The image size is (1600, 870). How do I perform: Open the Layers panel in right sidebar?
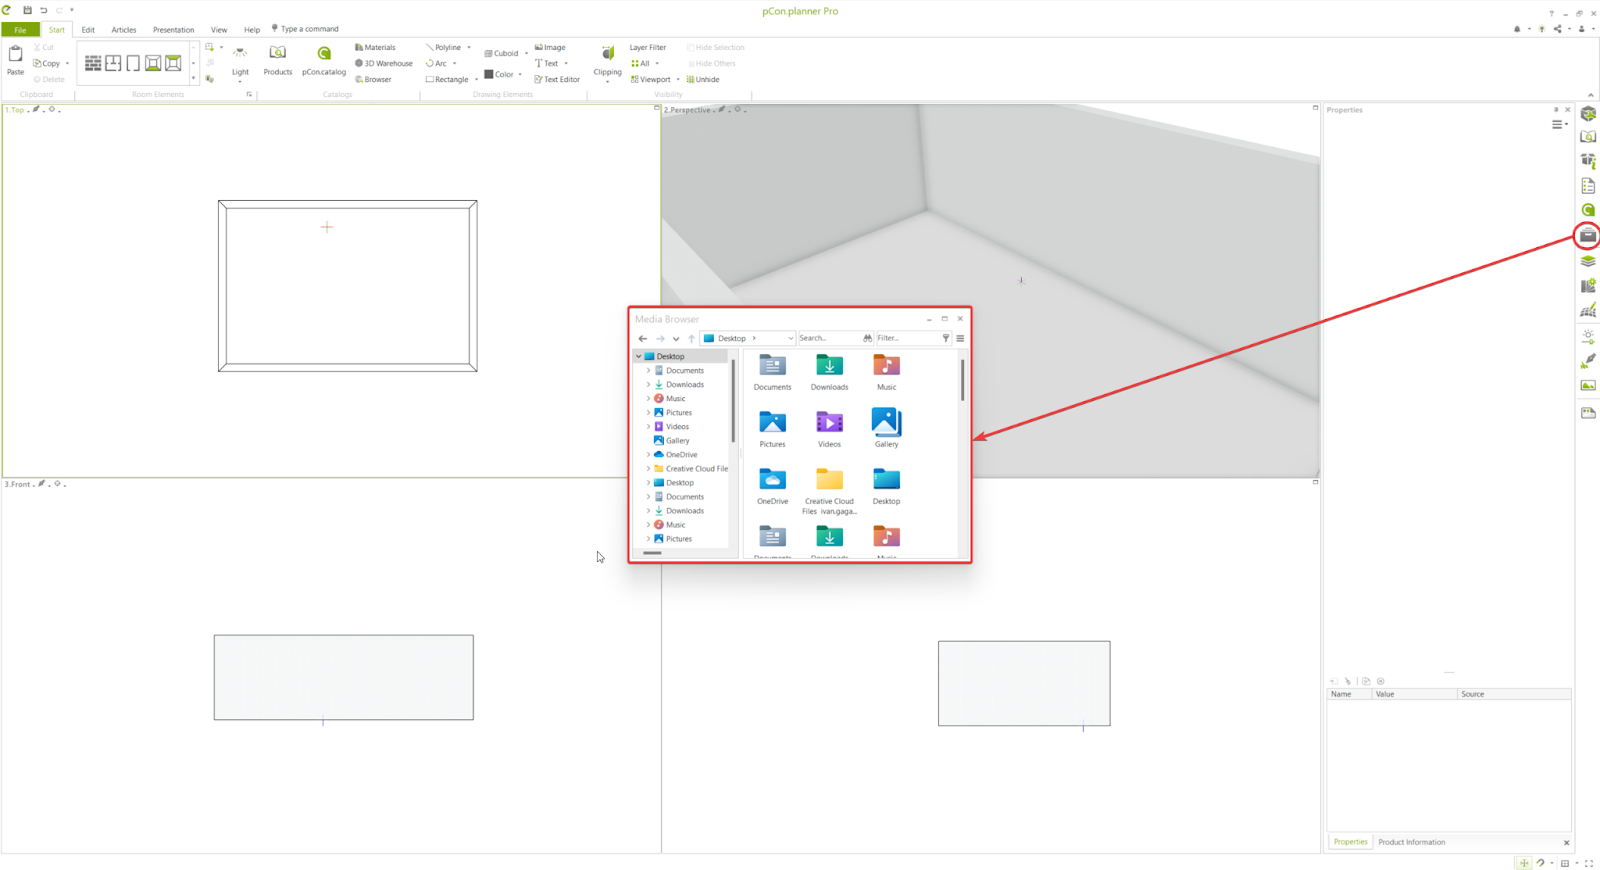[1588, 261]
